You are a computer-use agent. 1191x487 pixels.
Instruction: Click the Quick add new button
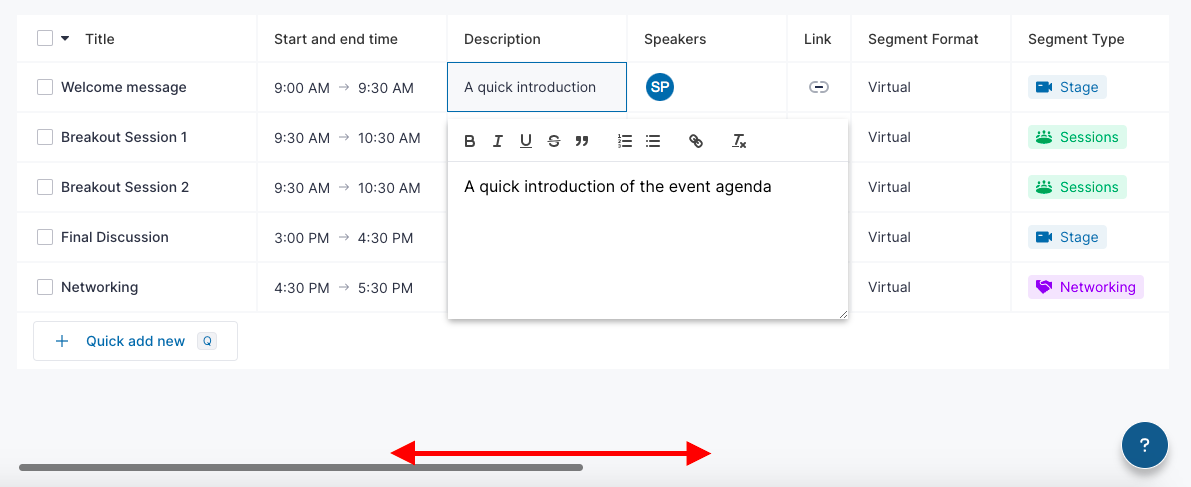[135, 341]
